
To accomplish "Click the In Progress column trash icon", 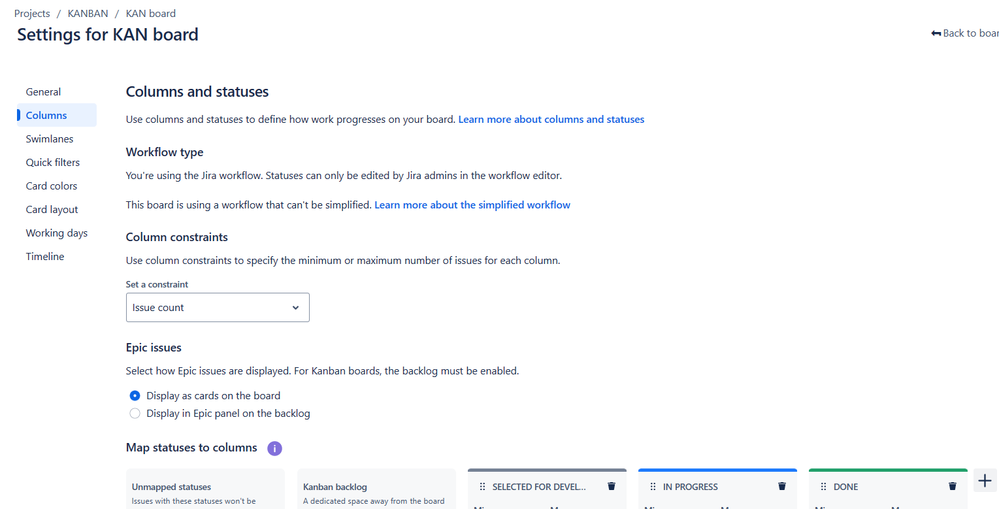I will point(782,486).
